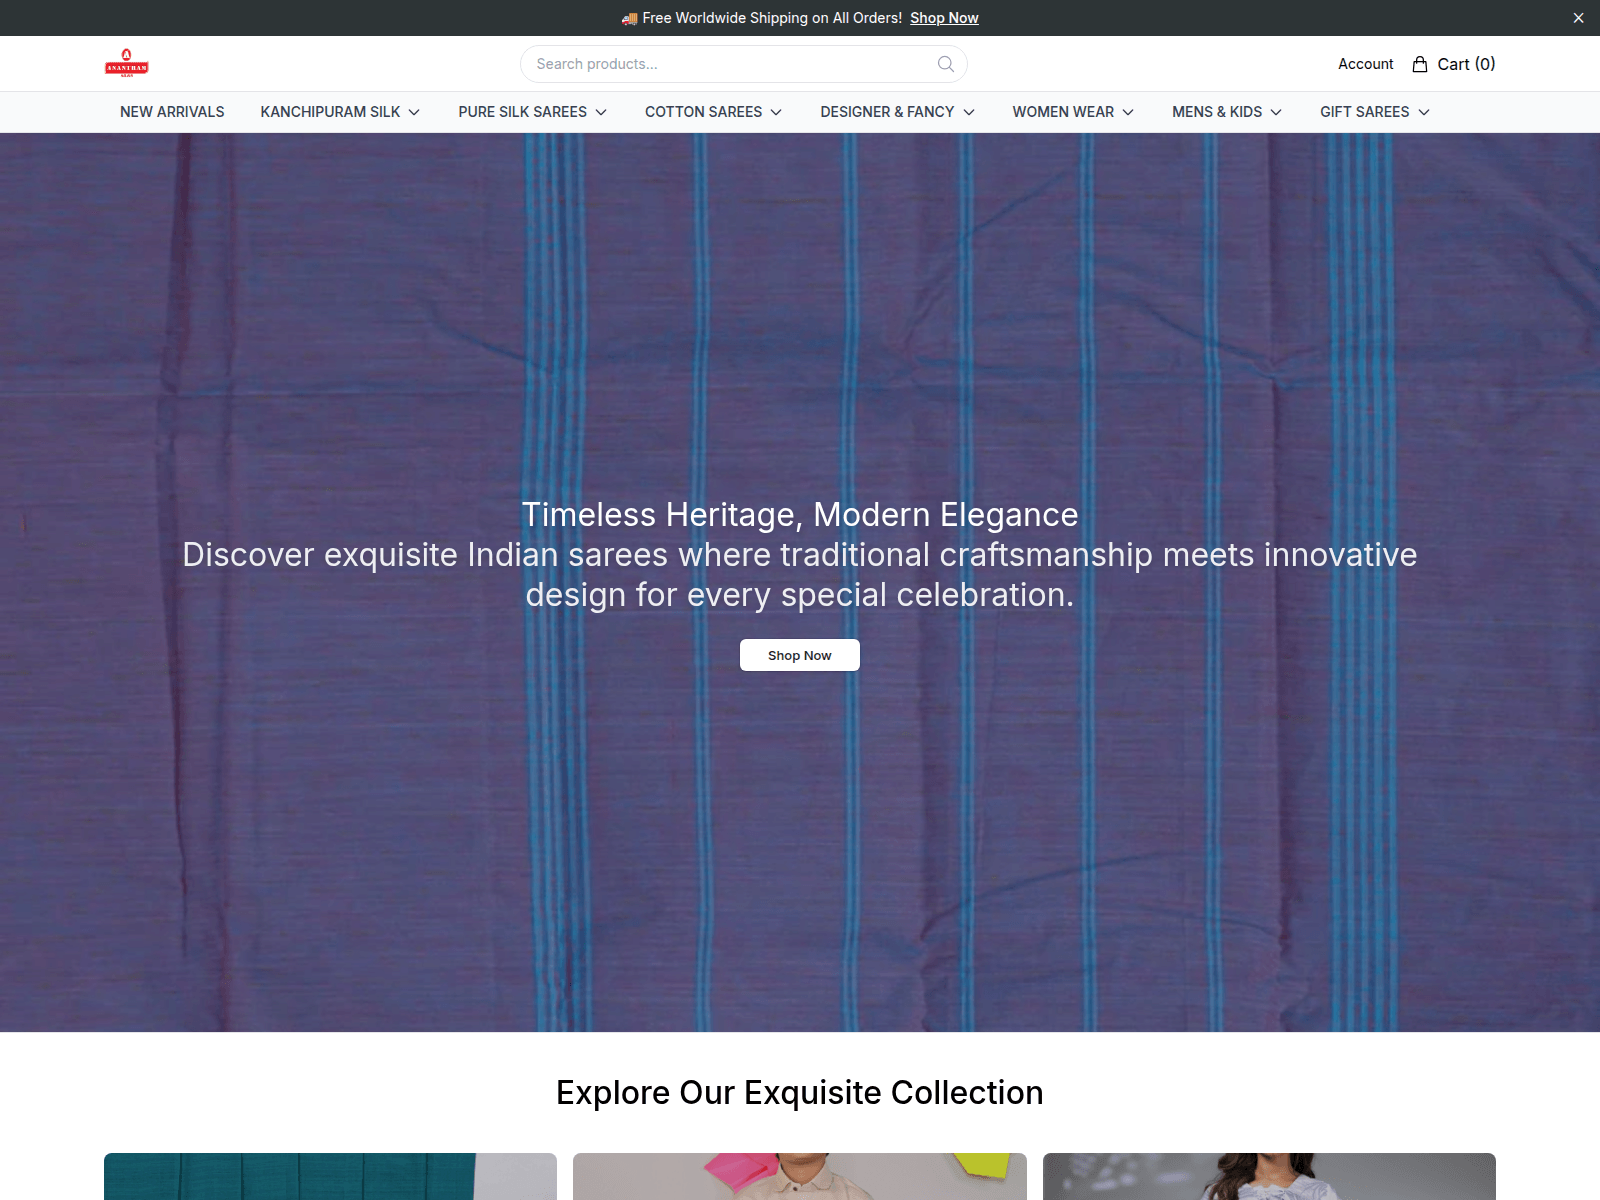
Task: Click the white Shop Now hero button
Action: [x=800, y=655]
